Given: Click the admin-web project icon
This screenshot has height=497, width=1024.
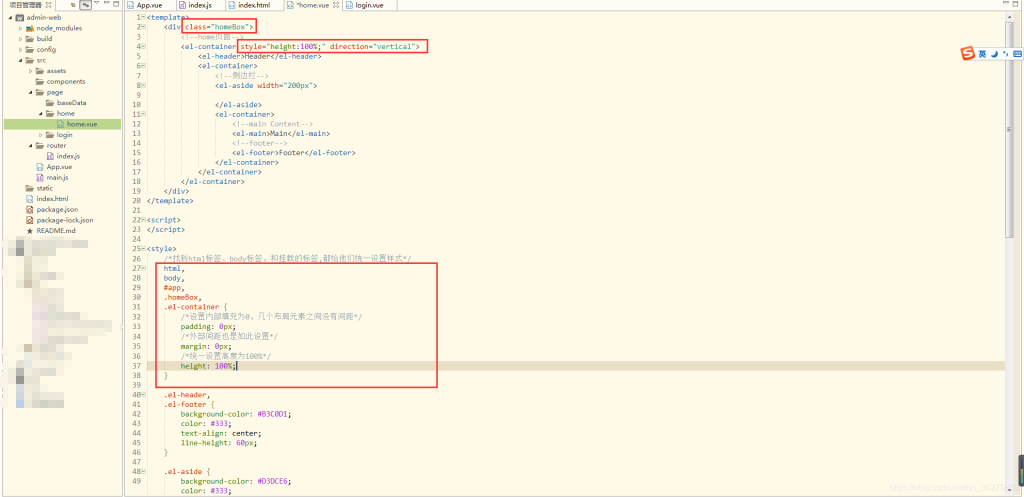Looking at the screenshot, I should [20, 18].
